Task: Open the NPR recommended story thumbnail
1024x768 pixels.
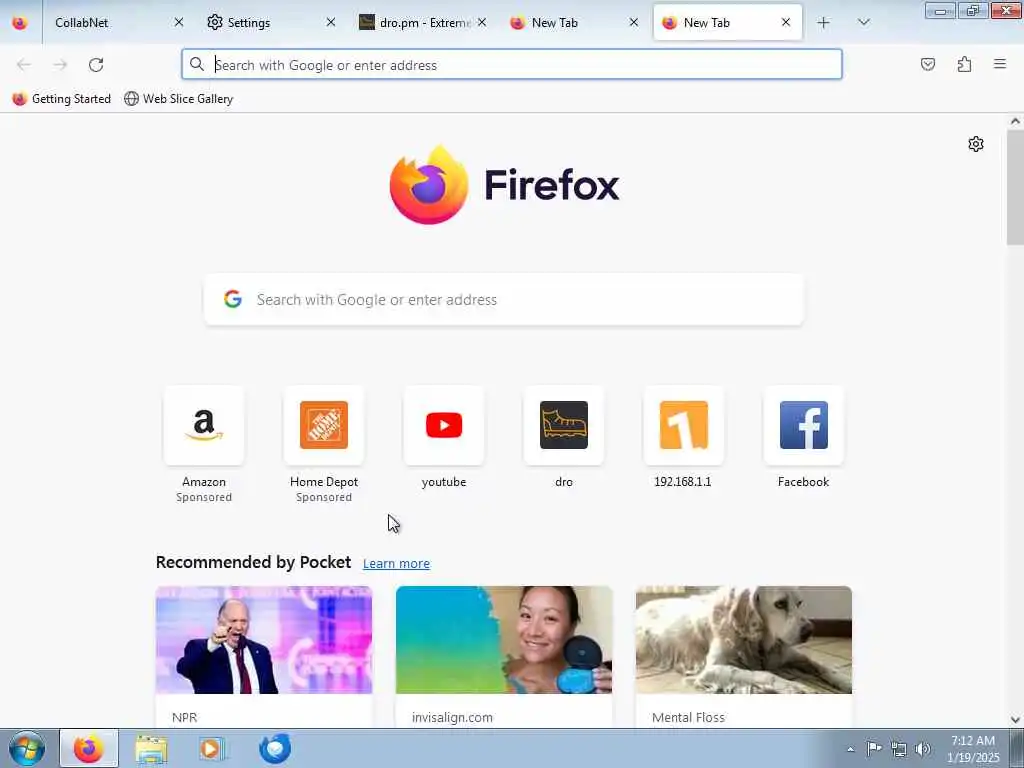Action: click(x=264, y=640)
